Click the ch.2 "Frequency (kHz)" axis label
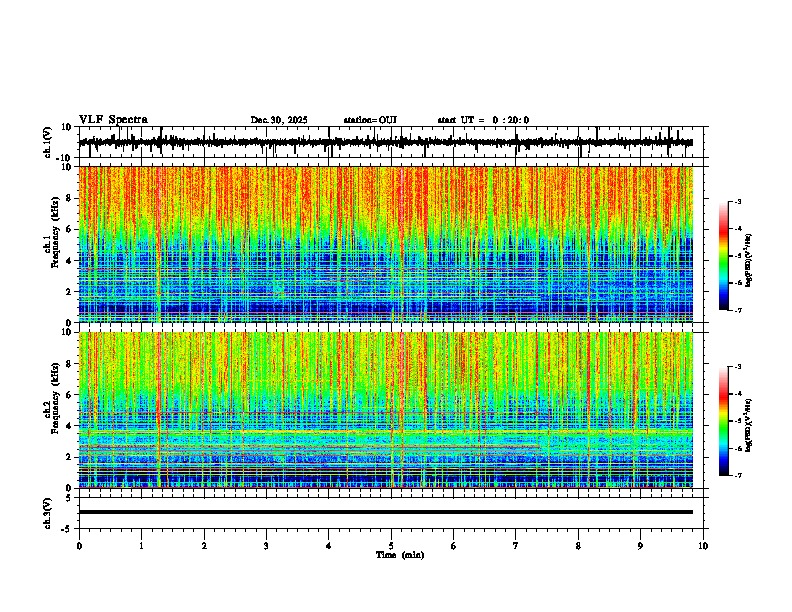 tap(56, 398)
